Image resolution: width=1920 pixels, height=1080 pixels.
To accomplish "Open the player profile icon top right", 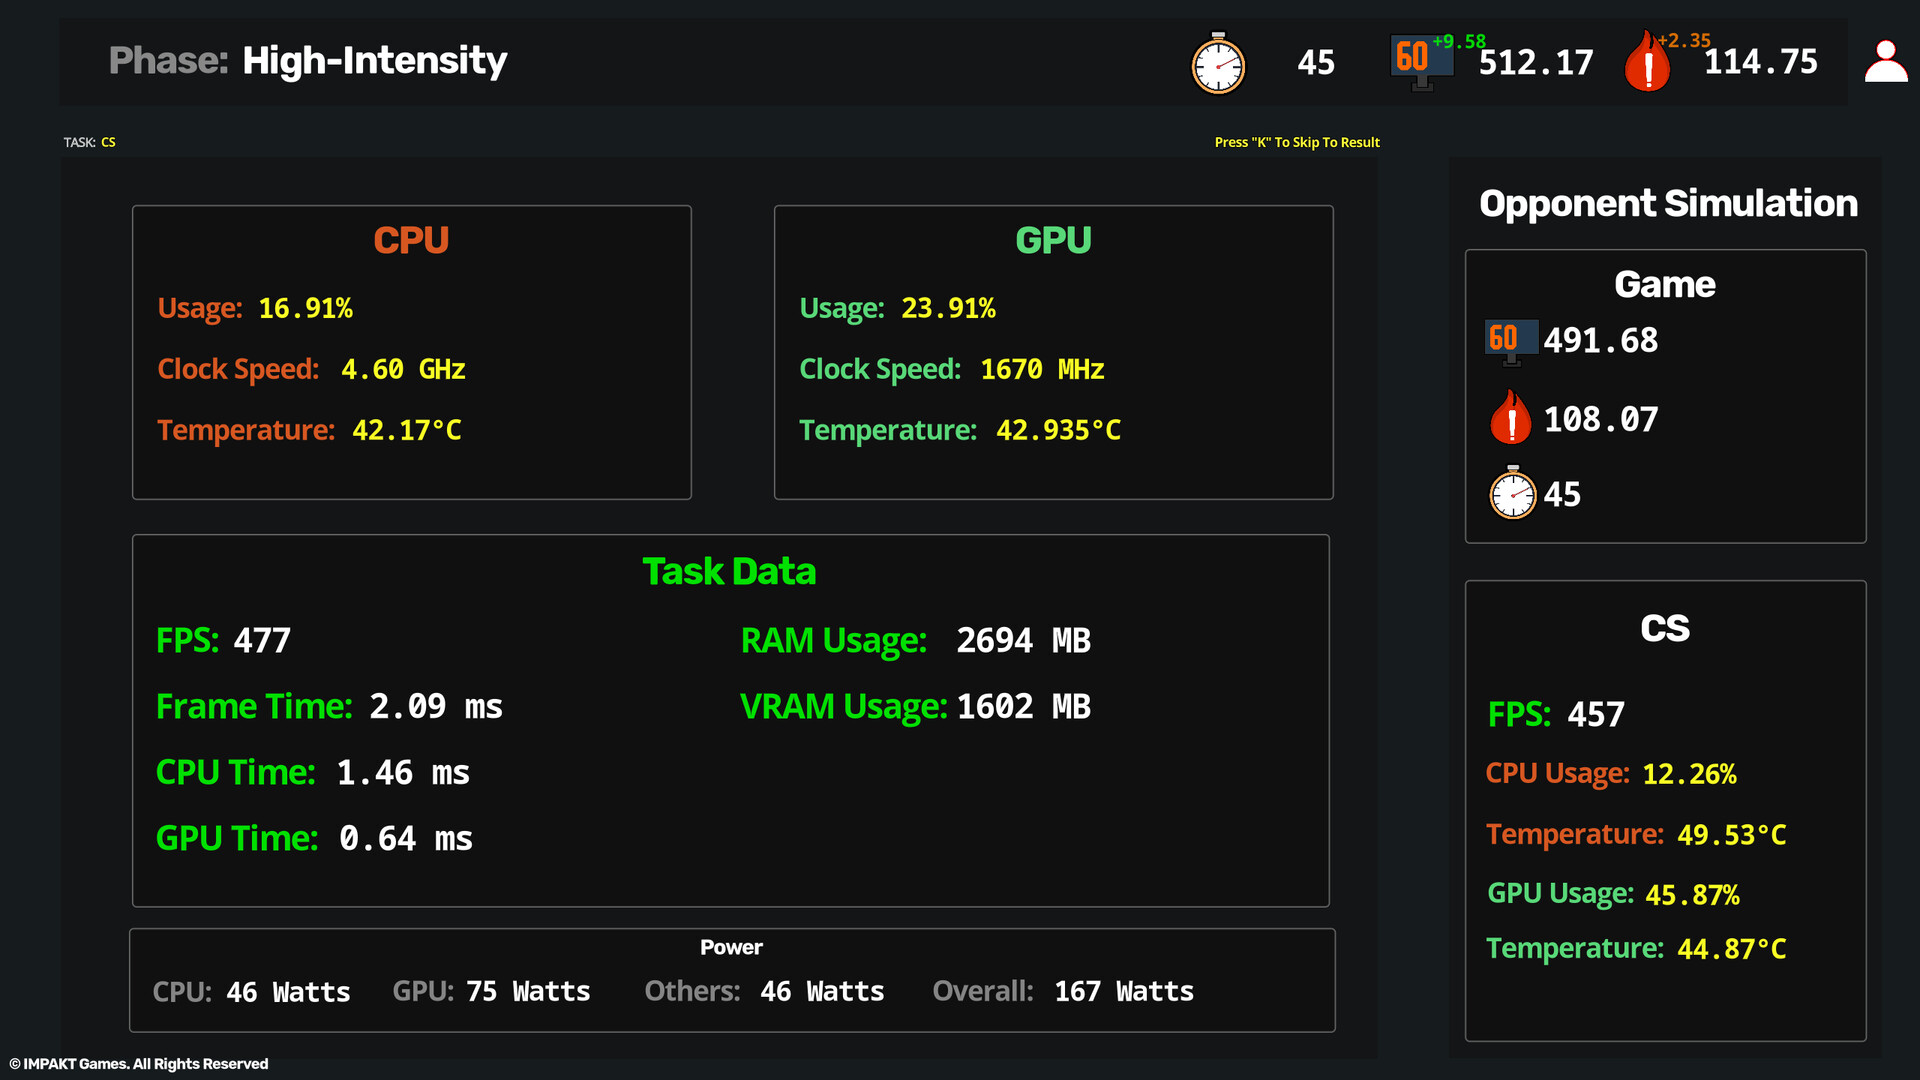I will click(1885, 60).
